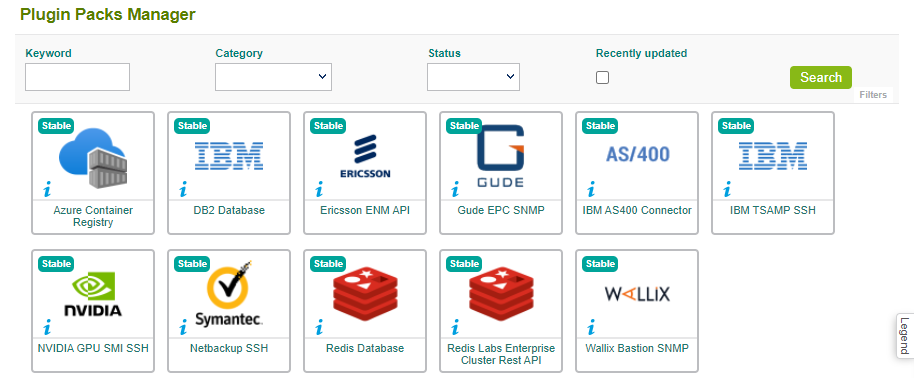The width and height of the screenshot is (914, 378).
Task: Click the IBM logo on DB2 Database card
Action: click(x=229, y=156)
